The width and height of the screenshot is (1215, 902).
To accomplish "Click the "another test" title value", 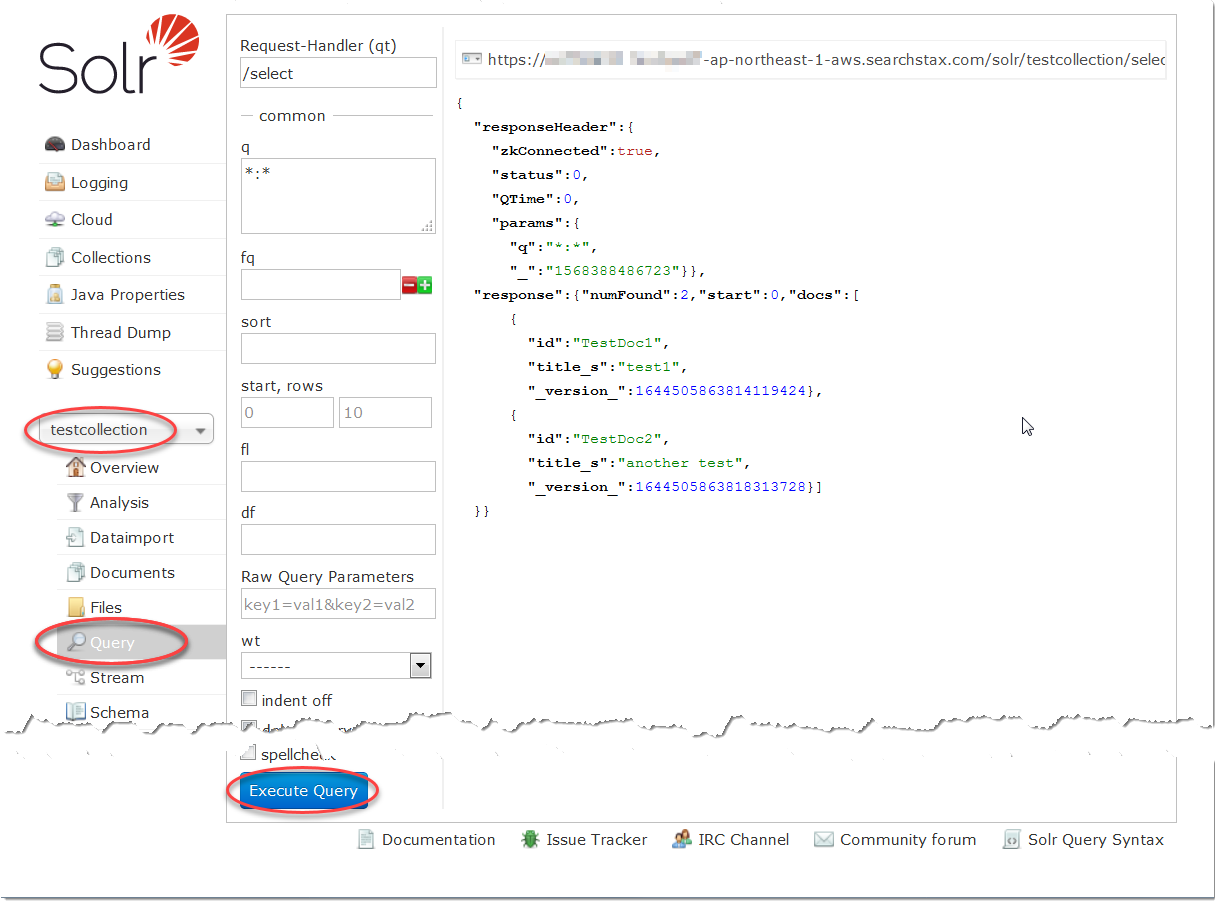I will [x=680, y=463].
